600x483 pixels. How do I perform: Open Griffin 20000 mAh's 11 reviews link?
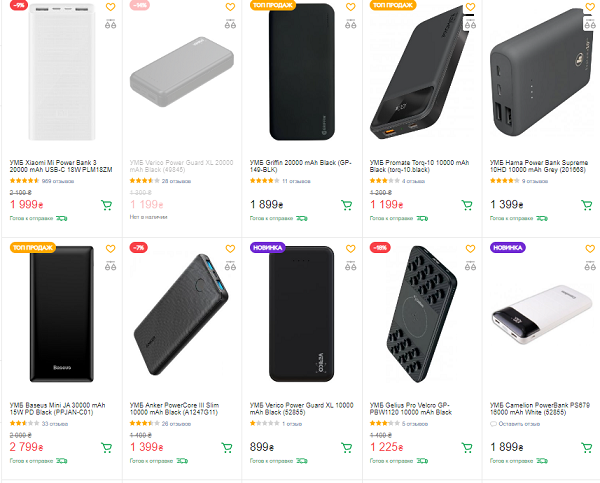pyautogui.click(x=298, y=181)
